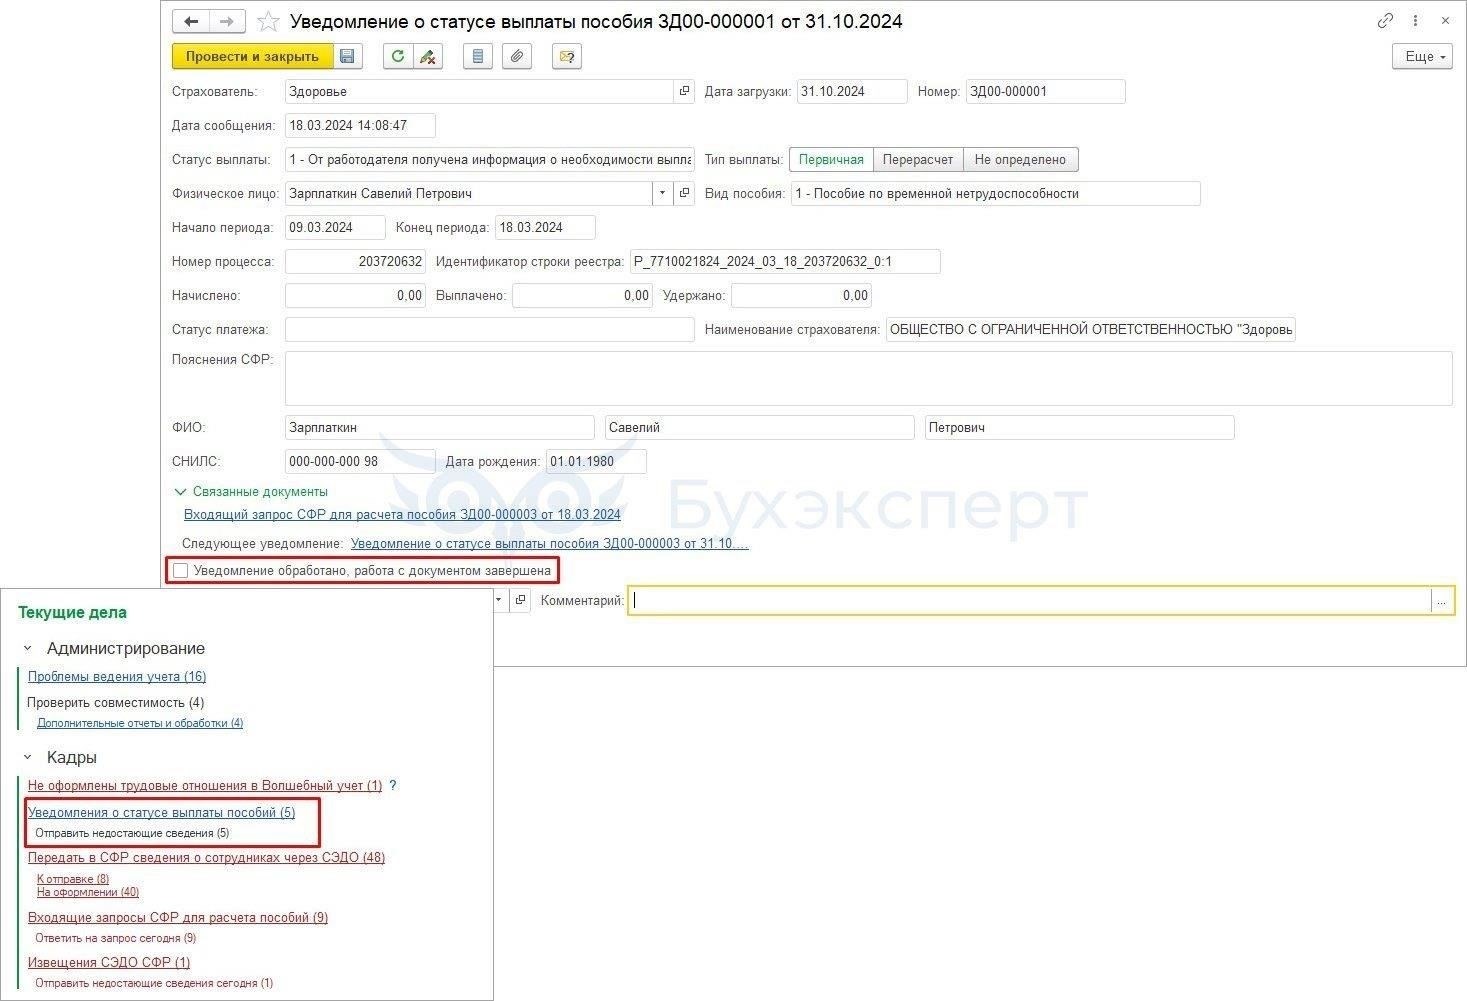This screenshot has width=1467, height=1001.
Task: Go back with the left arrow button
Action: (x=191, y=21)
